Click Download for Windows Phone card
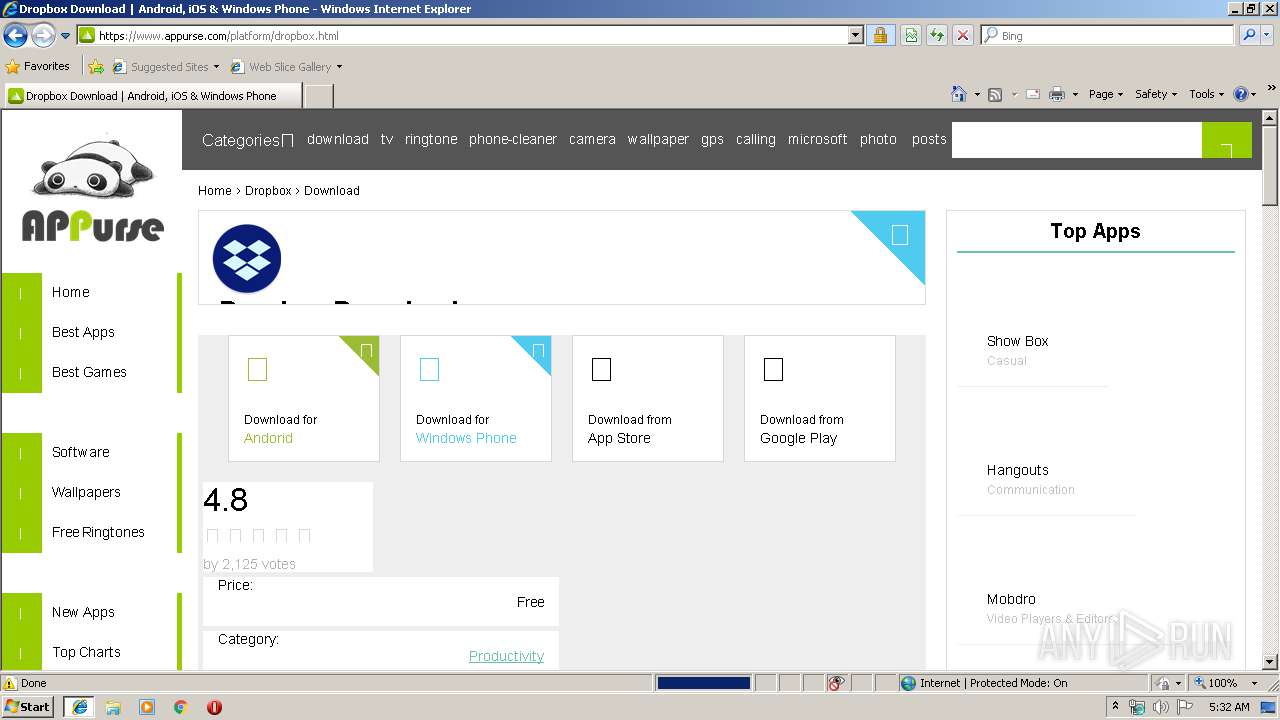 (x=476, y=398)
